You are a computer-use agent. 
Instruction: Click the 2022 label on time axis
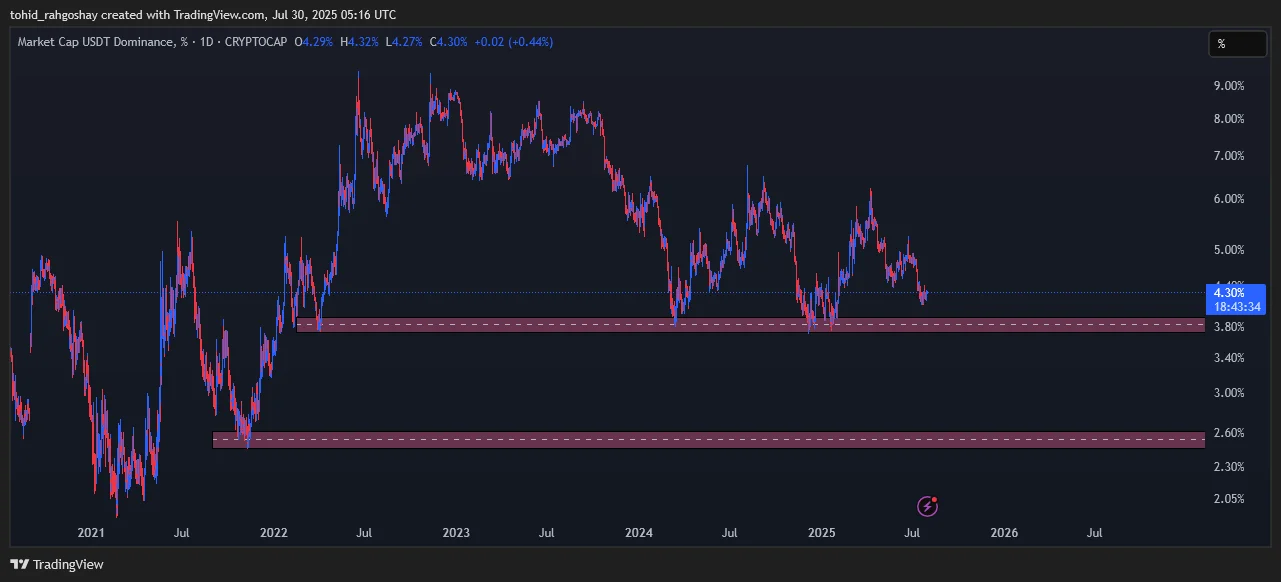pyautogui.click(x=273, y=533)
